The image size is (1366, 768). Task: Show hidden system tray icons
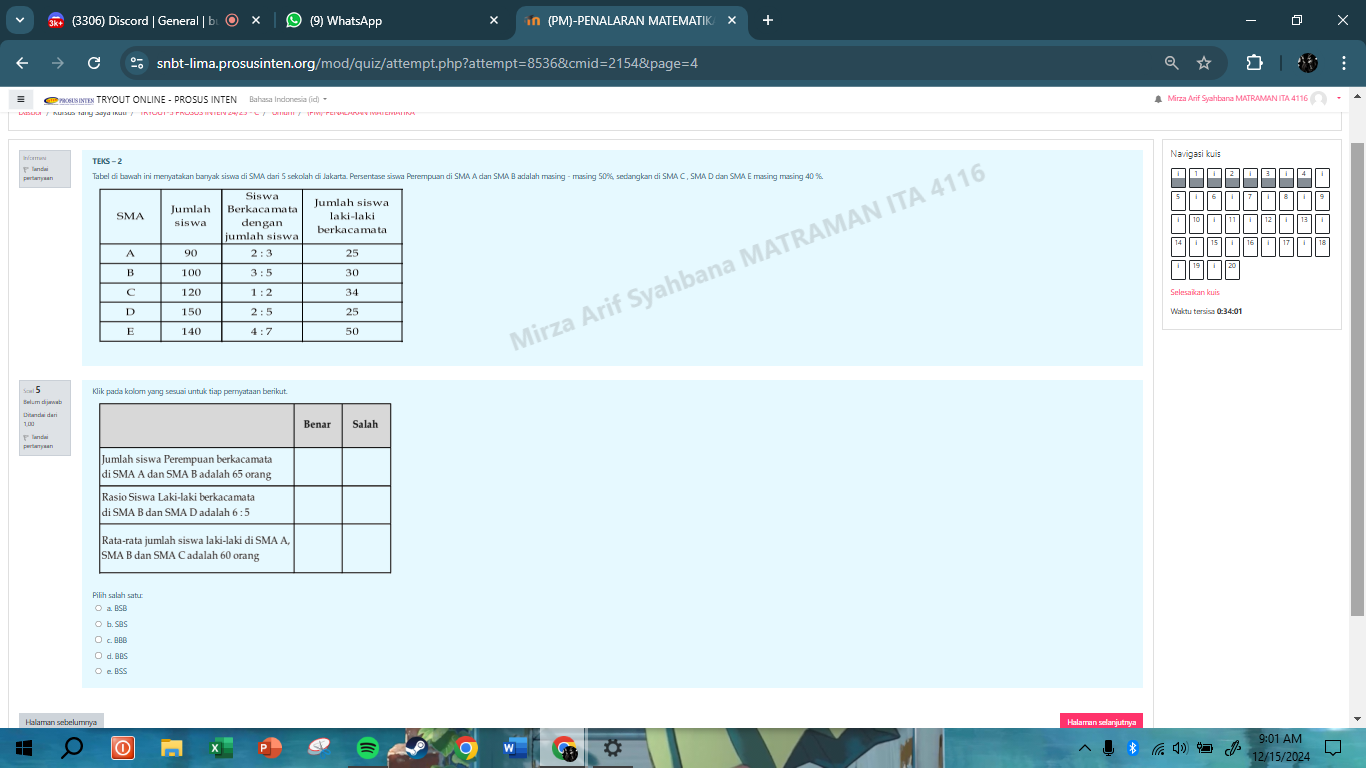click(1085, 748)
